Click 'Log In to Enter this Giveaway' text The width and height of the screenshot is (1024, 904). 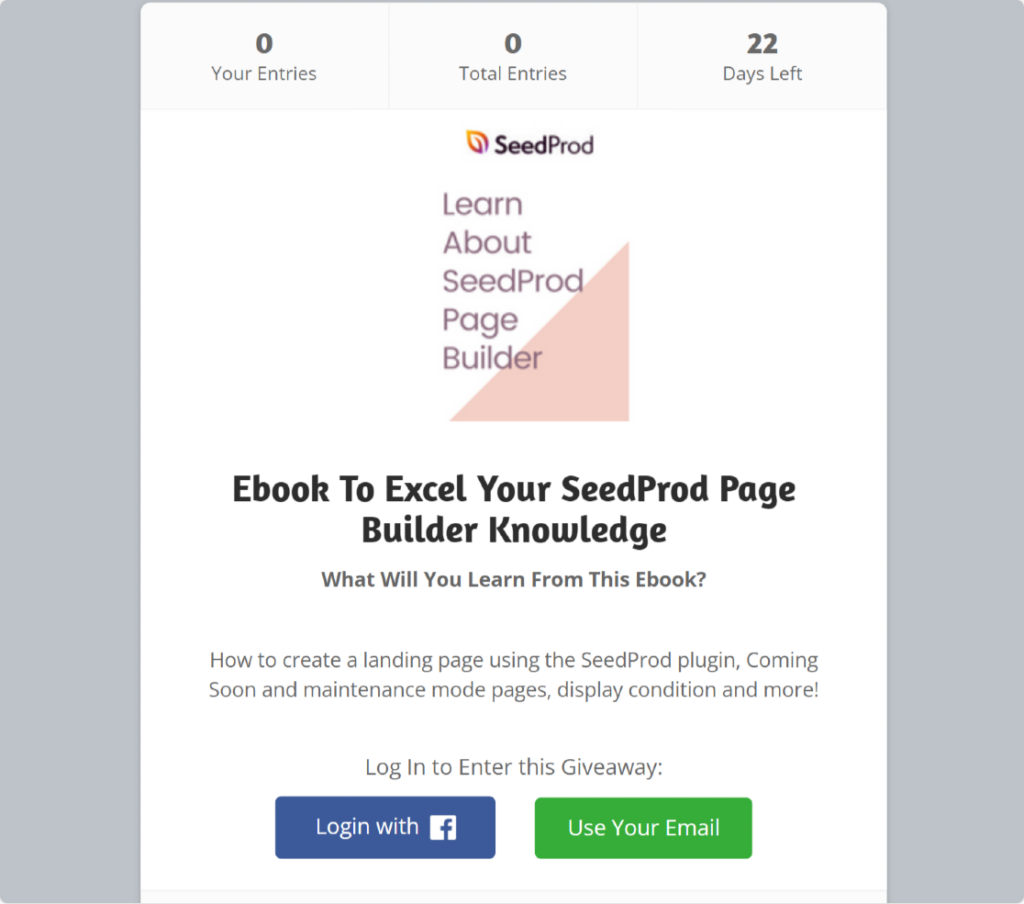(x=511, y=767)
